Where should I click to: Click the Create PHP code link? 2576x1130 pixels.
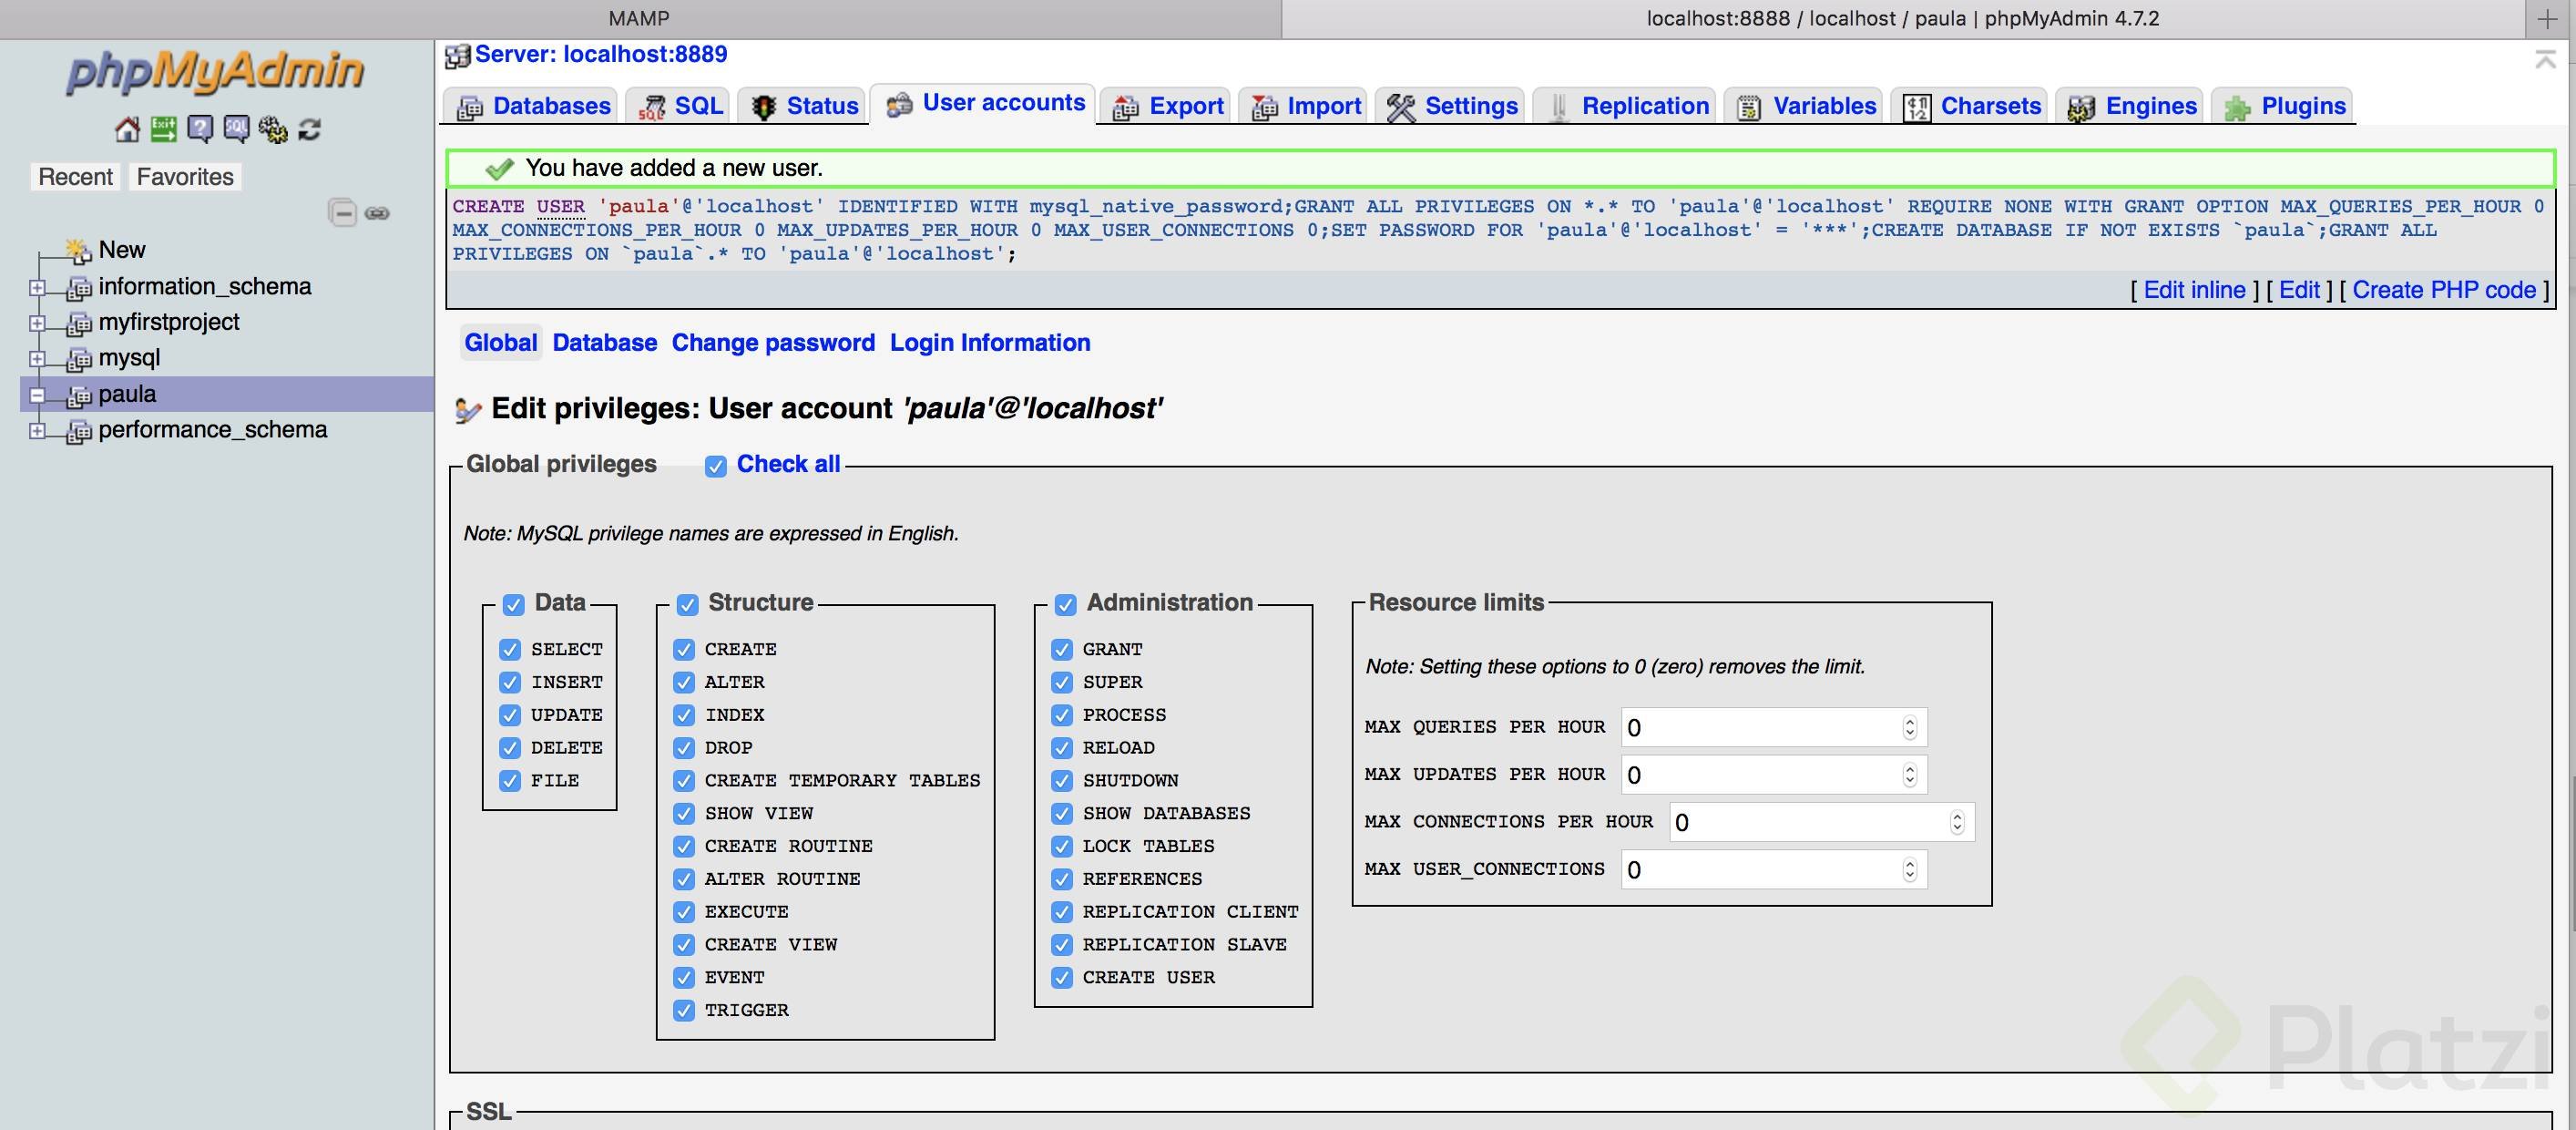[x=2443, y=290]
